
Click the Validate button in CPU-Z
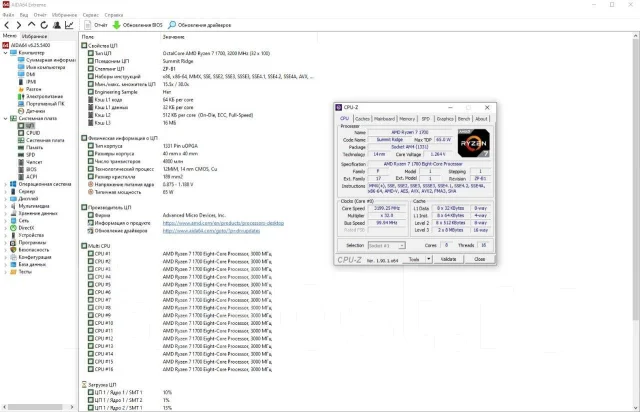point(448,259)
